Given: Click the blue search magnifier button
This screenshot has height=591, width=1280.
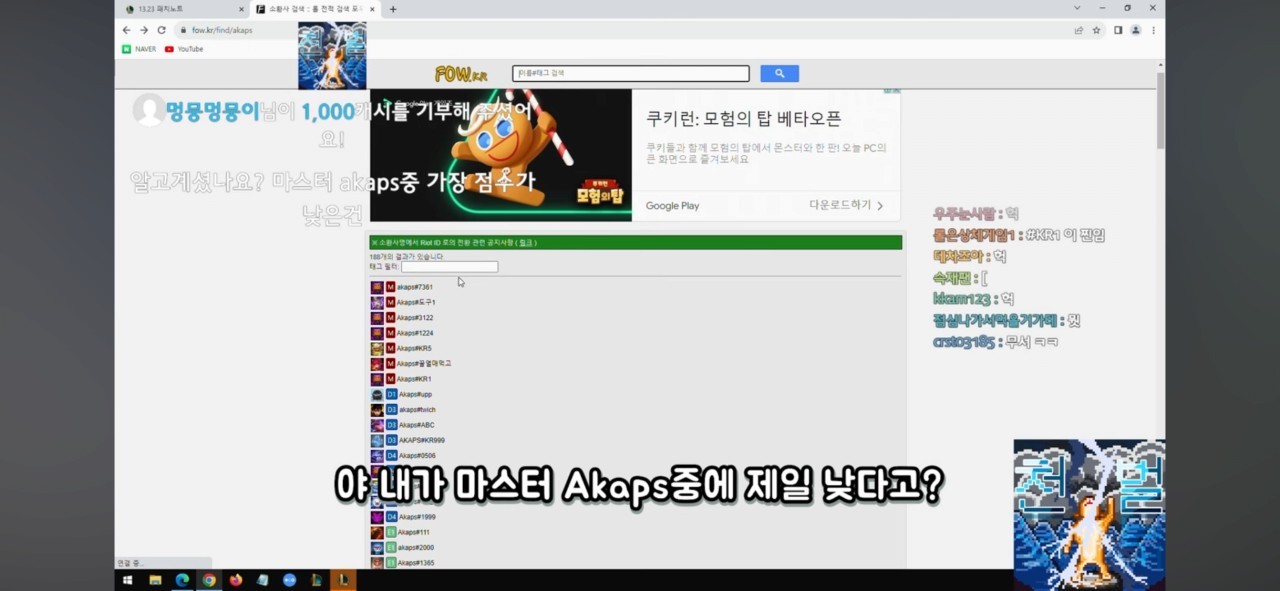Looking at the screenshot, I should coord(779,74).
